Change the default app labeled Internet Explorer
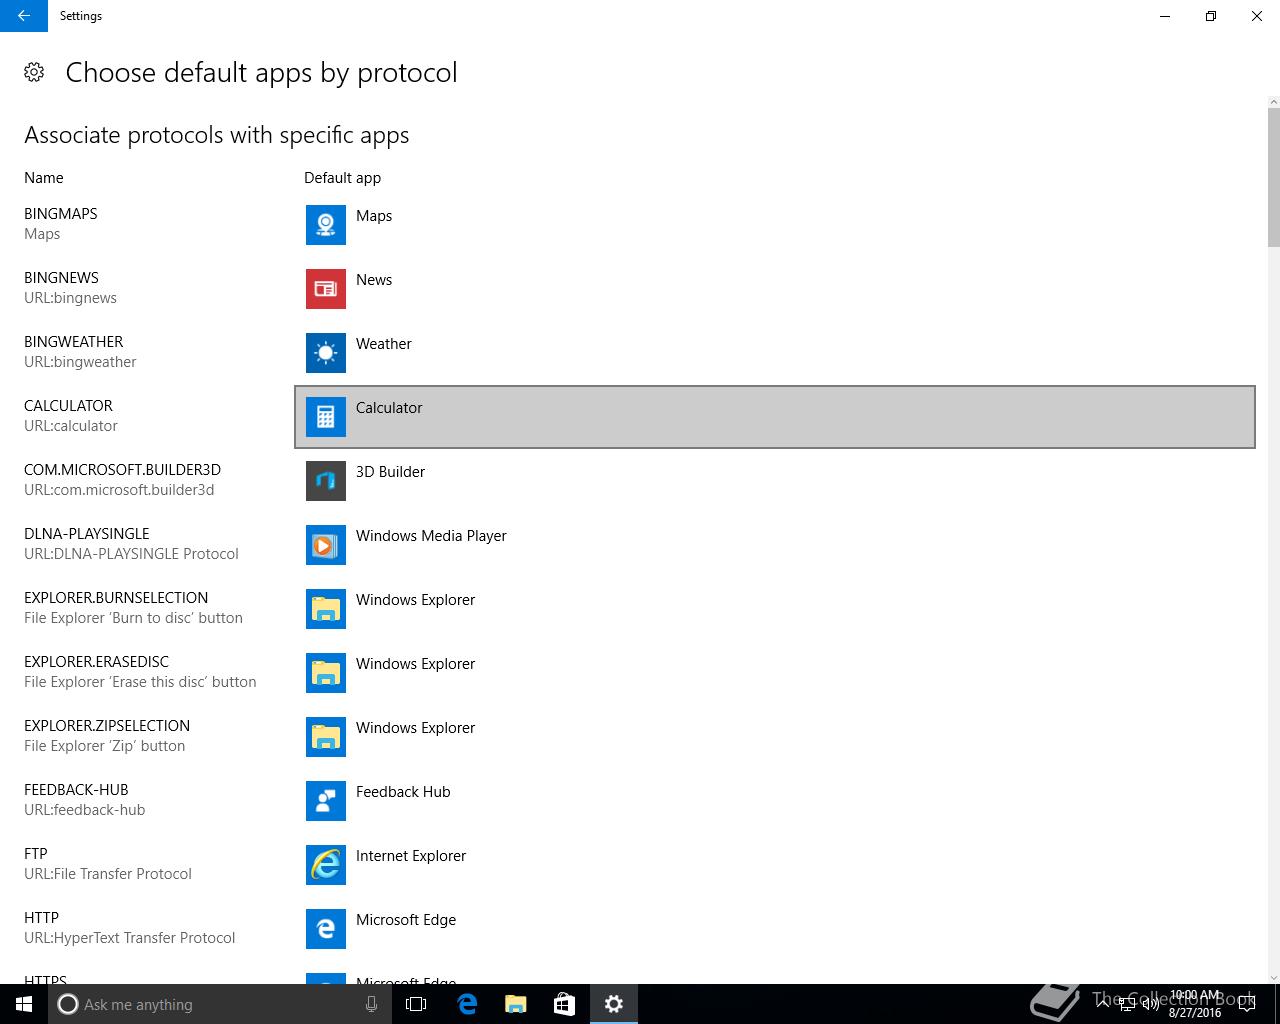The image size is (1280, 1024). pos(775,865)
